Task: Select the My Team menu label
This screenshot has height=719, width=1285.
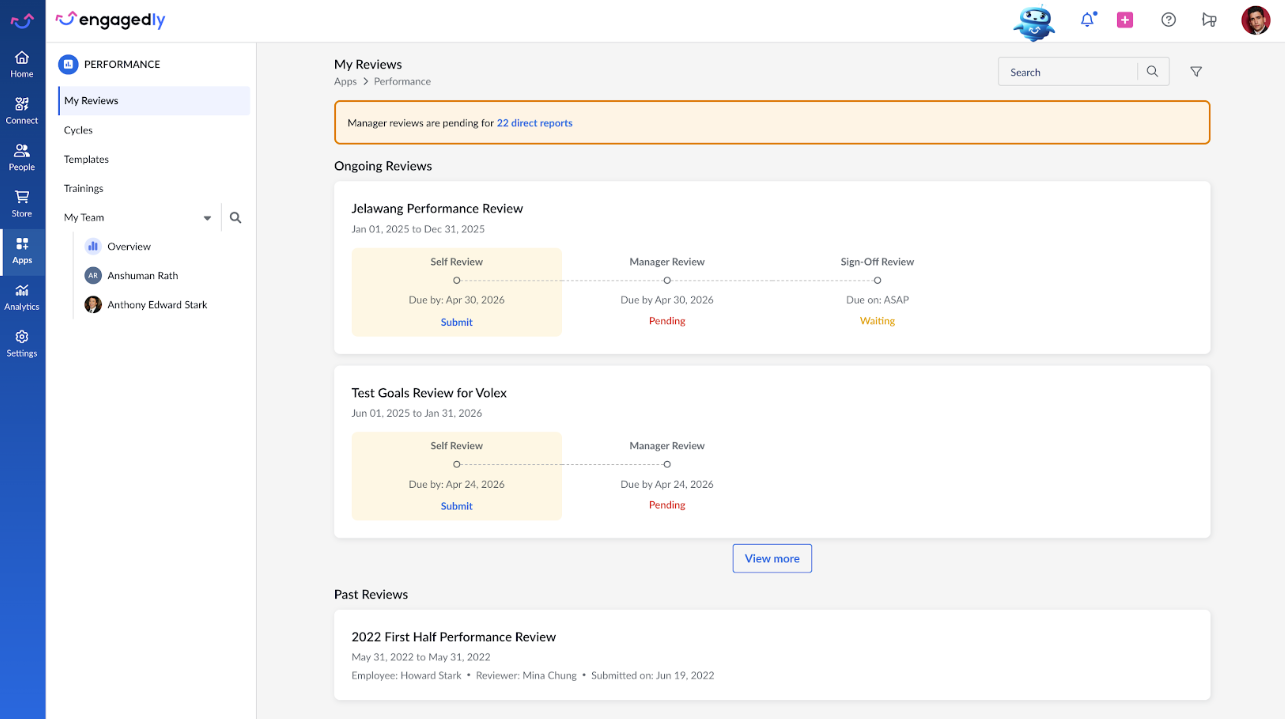Action: click(84, 217)
